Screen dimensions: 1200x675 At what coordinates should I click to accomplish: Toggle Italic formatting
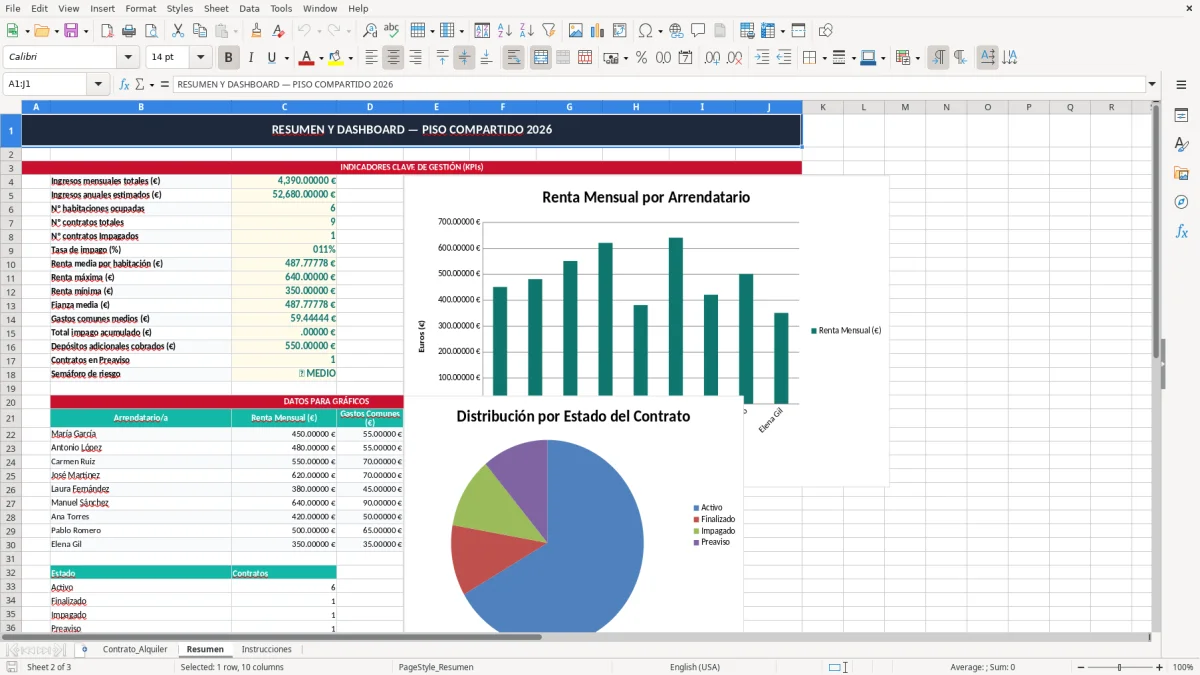tap(251, 58)
